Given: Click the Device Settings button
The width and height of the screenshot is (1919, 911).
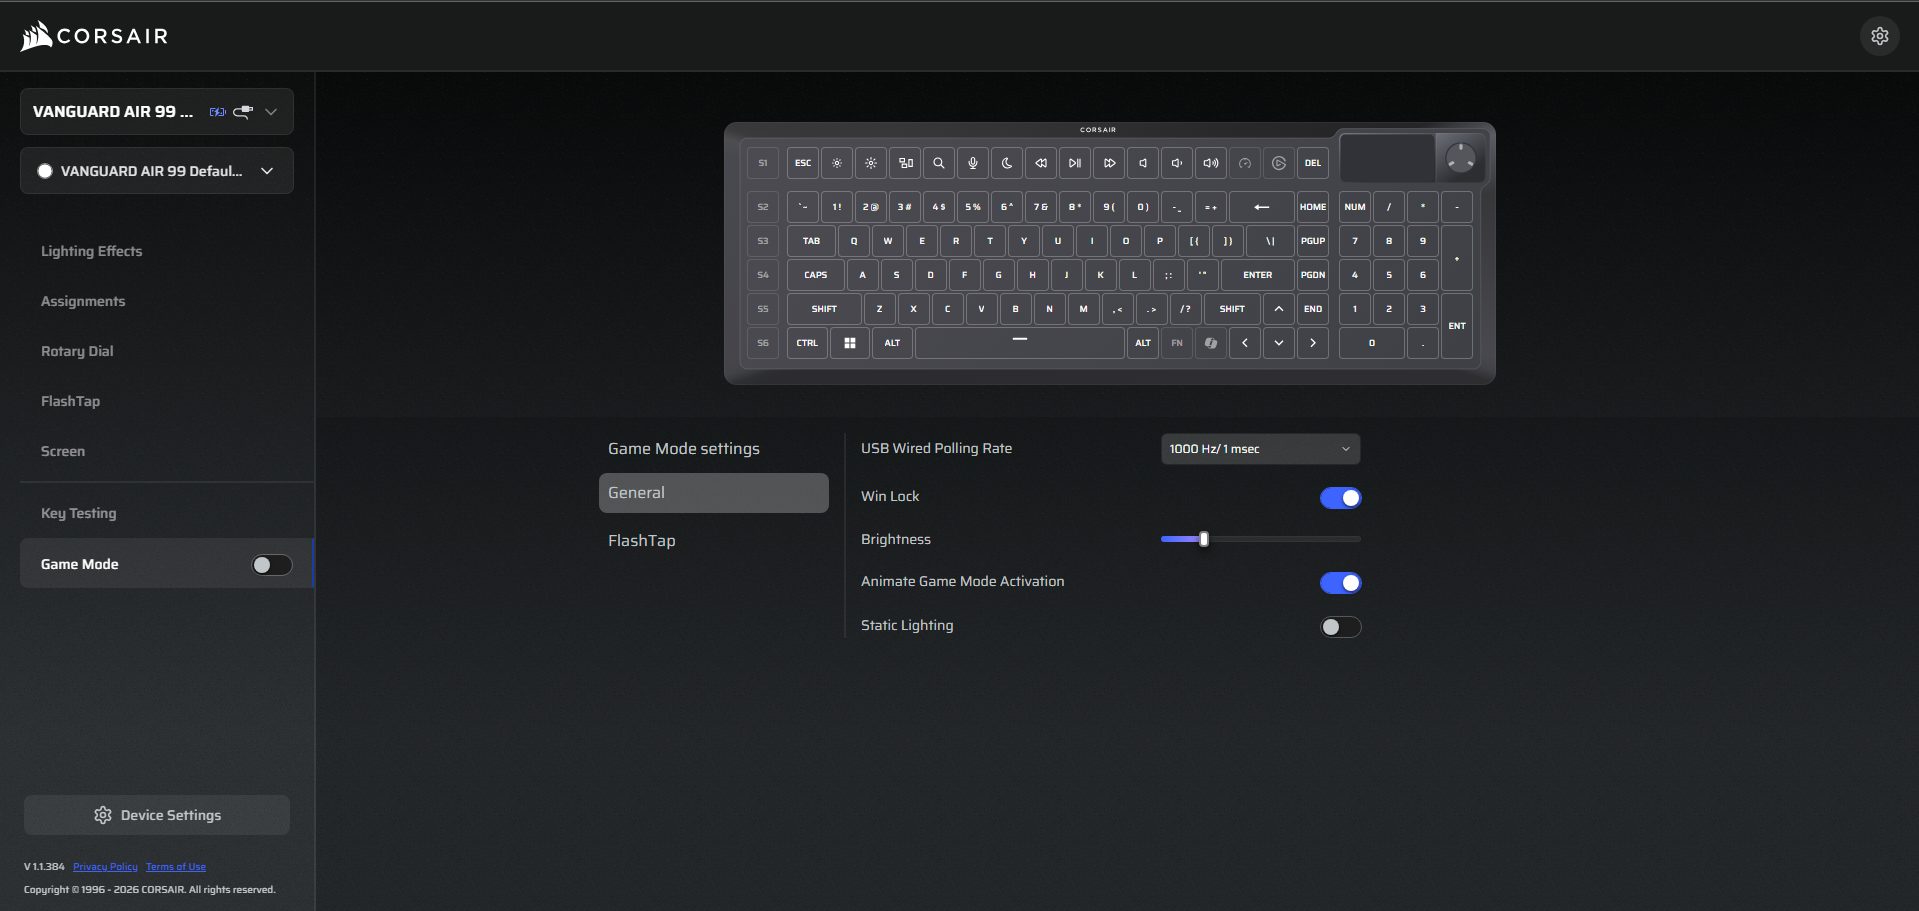Looking at the screenshot, I should click(x=157, y=815).
